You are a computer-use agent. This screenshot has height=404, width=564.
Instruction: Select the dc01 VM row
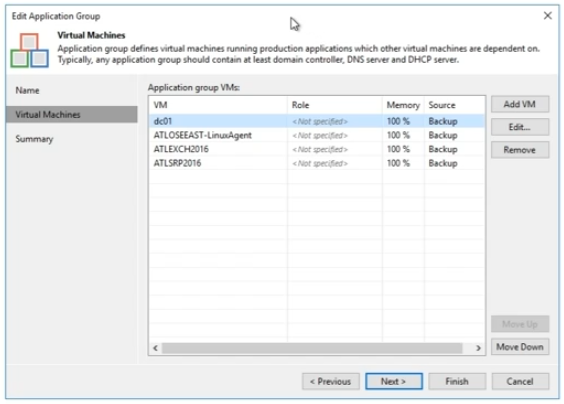pyautogui.click(x=317, y=121)
